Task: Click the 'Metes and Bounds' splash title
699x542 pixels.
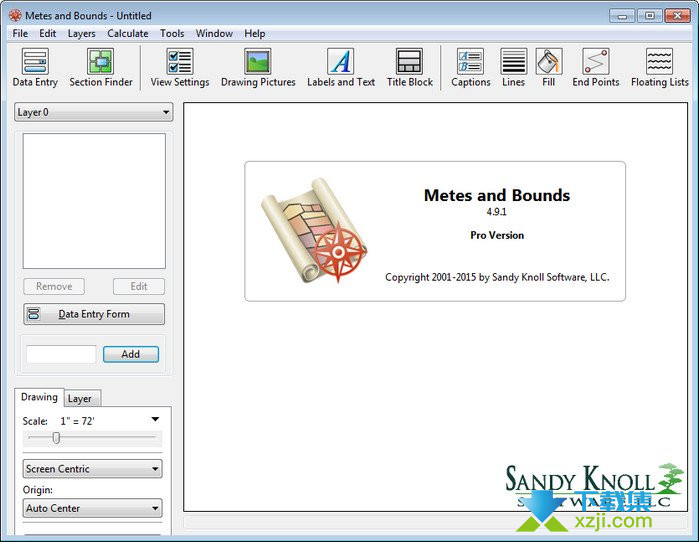Action: [497, 195]
